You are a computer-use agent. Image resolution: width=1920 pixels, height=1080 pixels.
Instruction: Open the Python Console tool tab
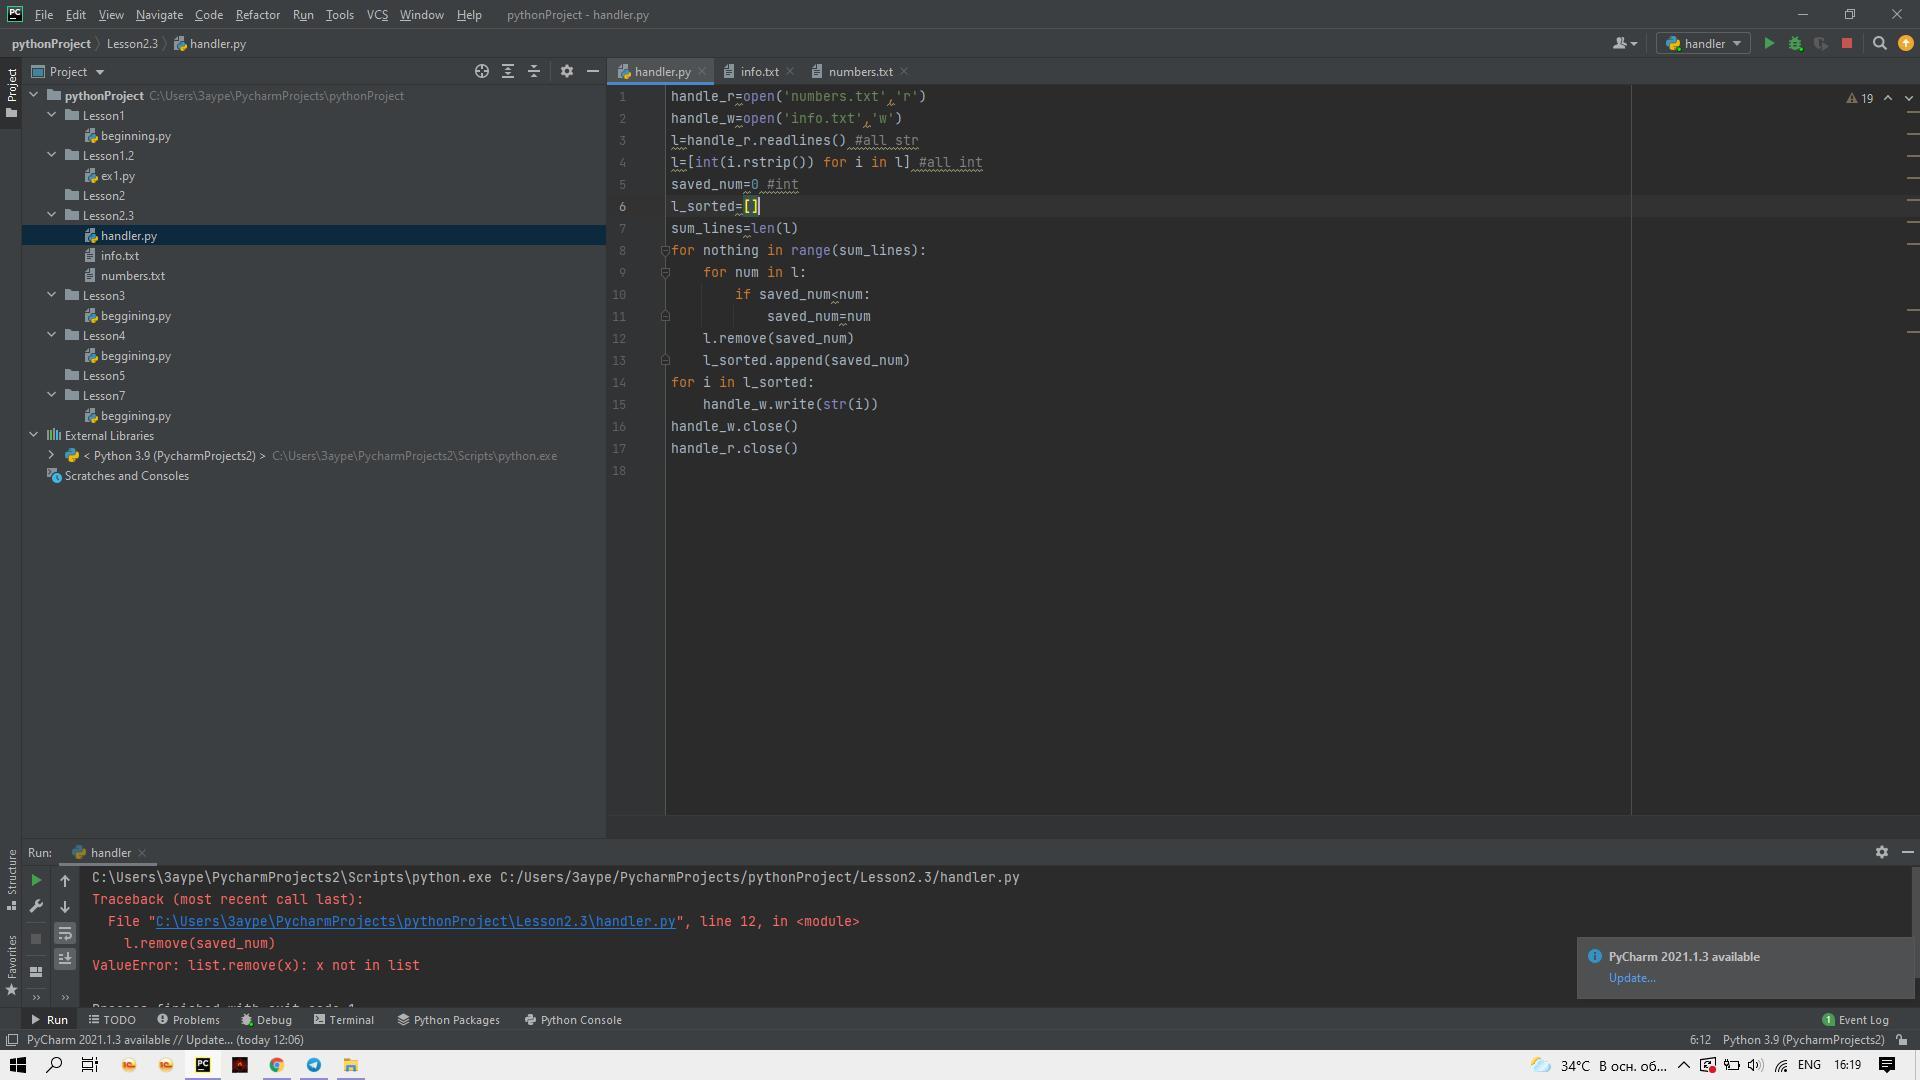tap(573, 1020)
